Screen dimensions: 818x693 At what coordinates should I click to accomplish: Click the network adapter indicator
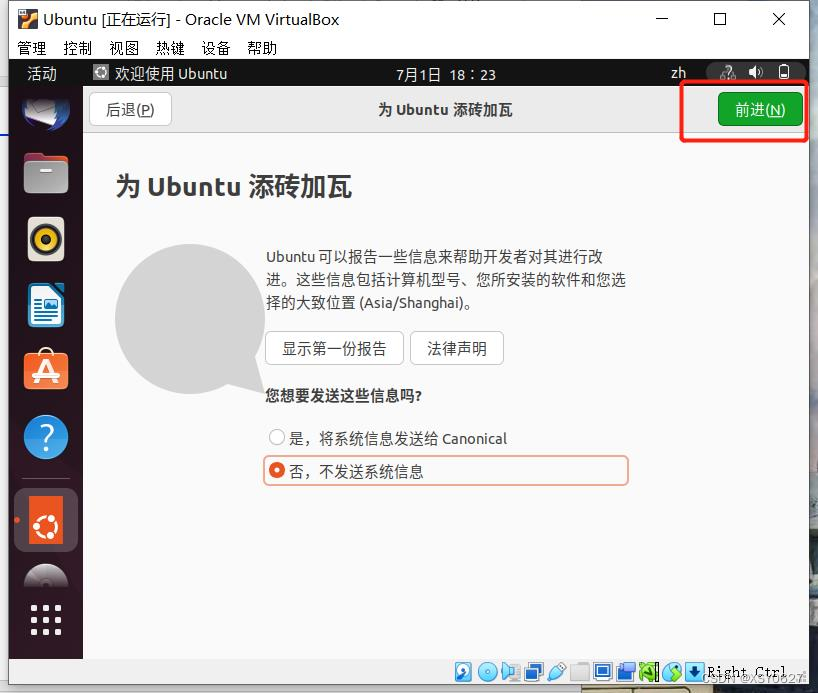[534, 672]
